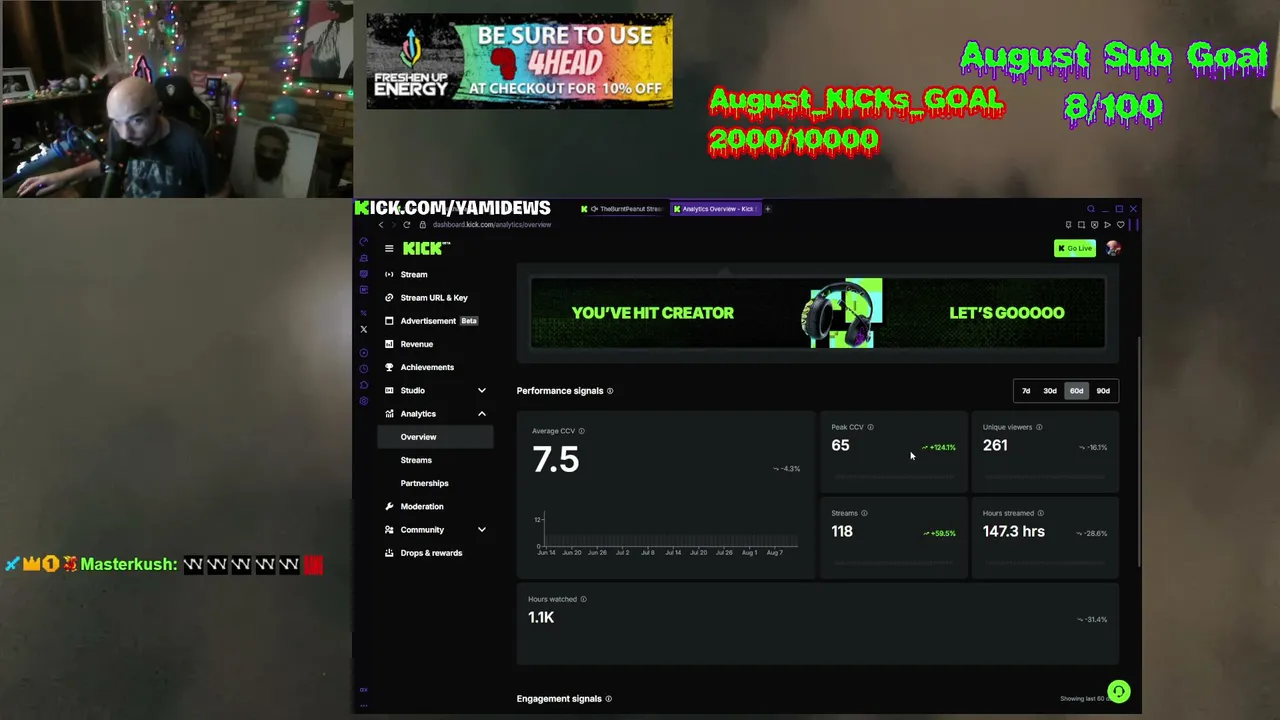Click the info icon next to Performance signals
Viewport: 1280px width, 720px height.
610,391
